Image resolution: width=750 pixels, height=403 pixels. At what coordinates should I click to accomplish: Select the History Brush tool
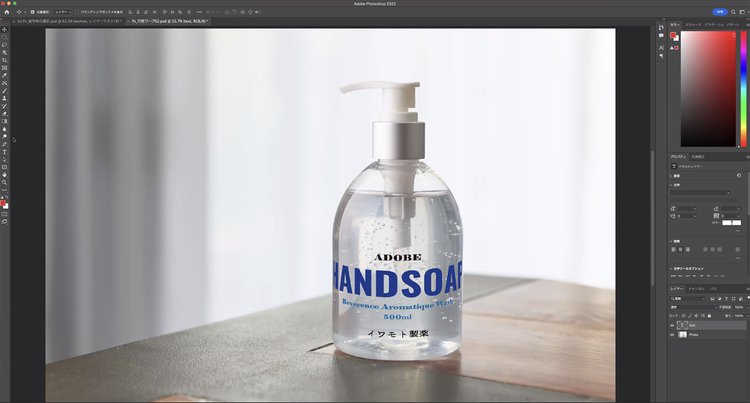5,106
